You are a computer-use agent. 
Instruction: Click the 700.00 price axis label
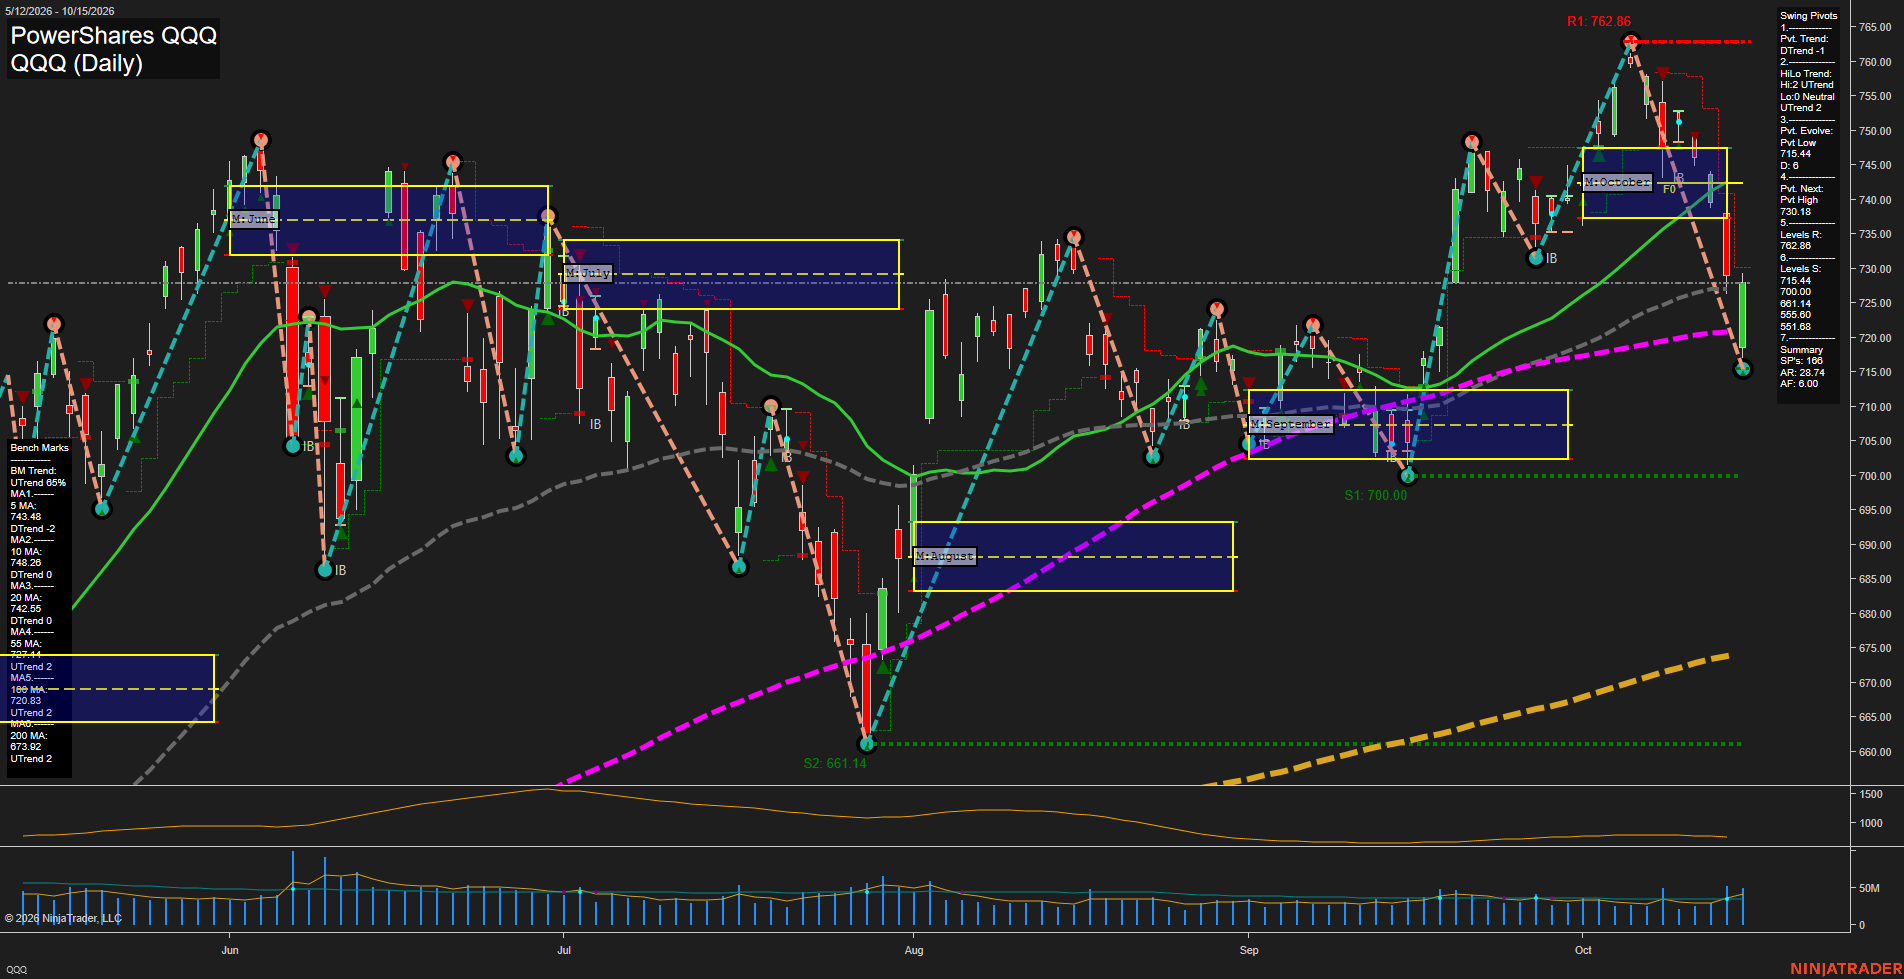[1875, 476]
